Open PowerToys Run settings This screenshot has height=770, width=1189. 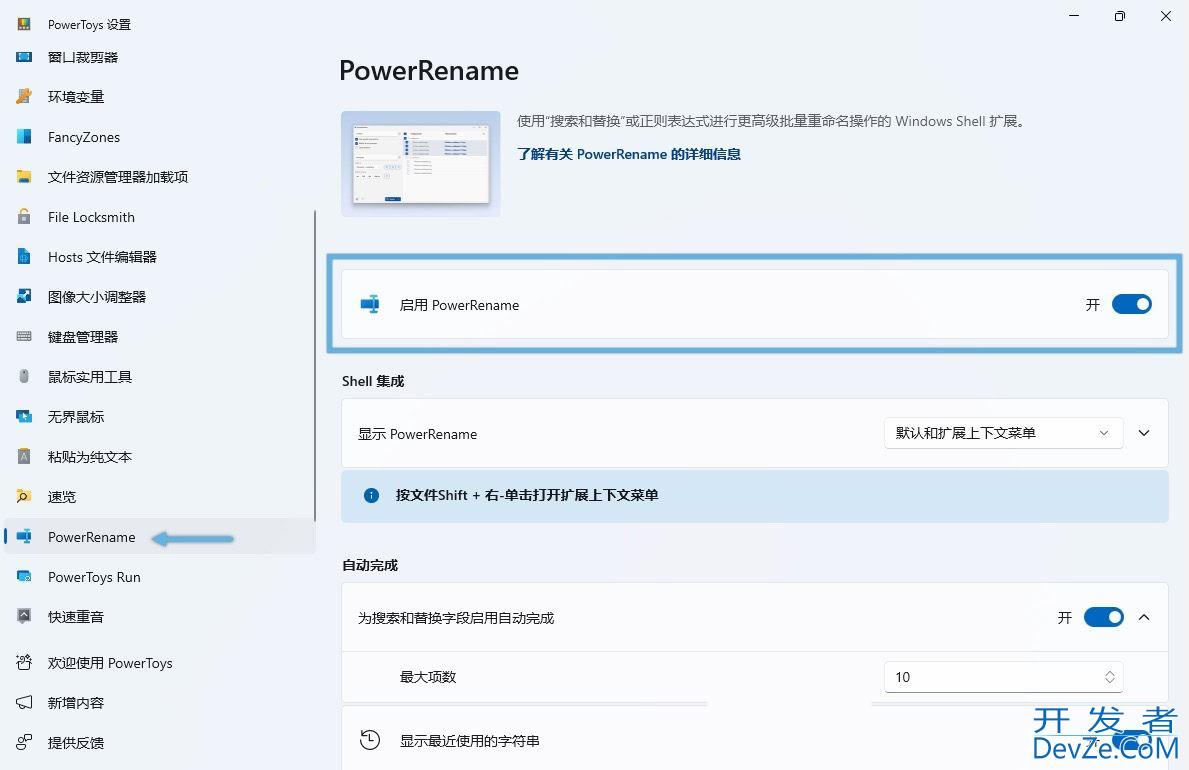tap(94, 577)
